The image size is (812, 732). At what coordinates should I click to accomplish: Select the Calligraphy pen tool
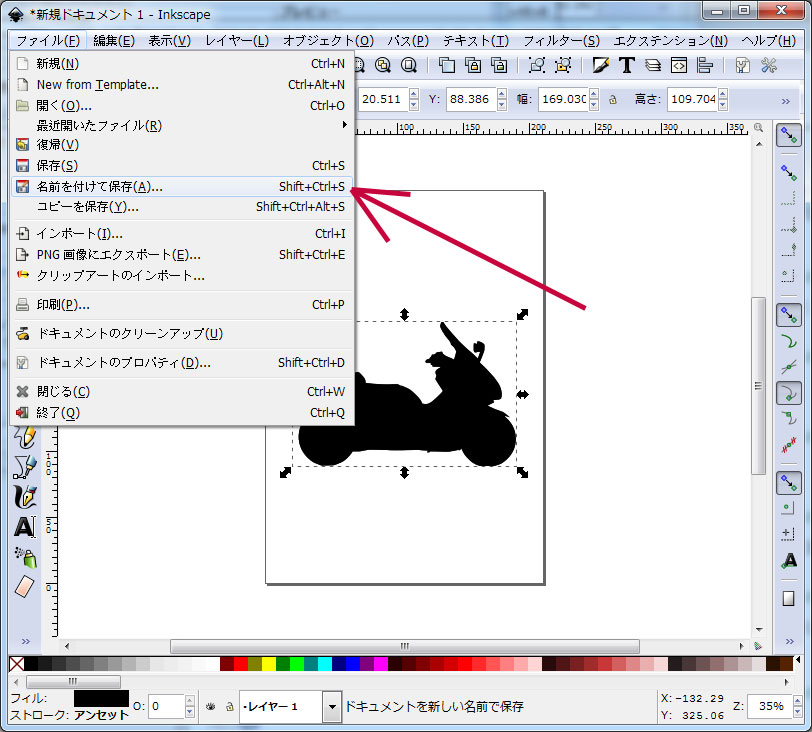click(x=24, y=496)
